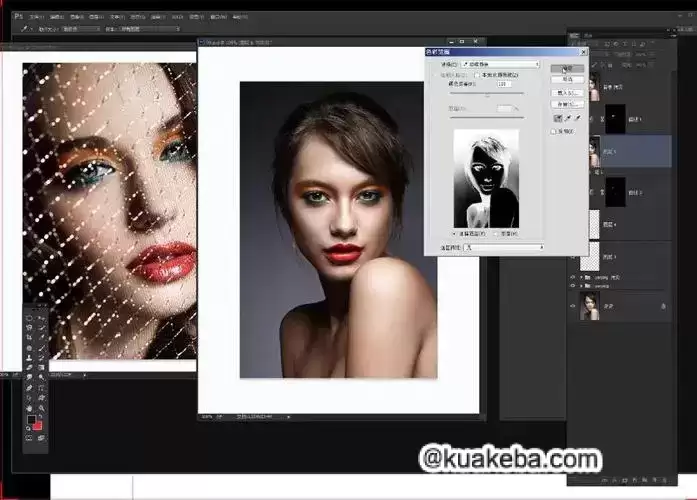Select the Crop tool in the toolbox
The width and height of the screenshot is (697, 500).
coord(29,337)
